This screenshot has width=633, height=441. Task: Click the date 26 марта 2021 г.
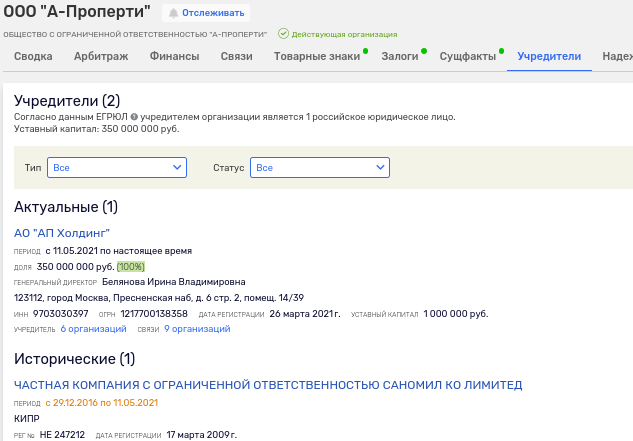[x=305, y=314]
